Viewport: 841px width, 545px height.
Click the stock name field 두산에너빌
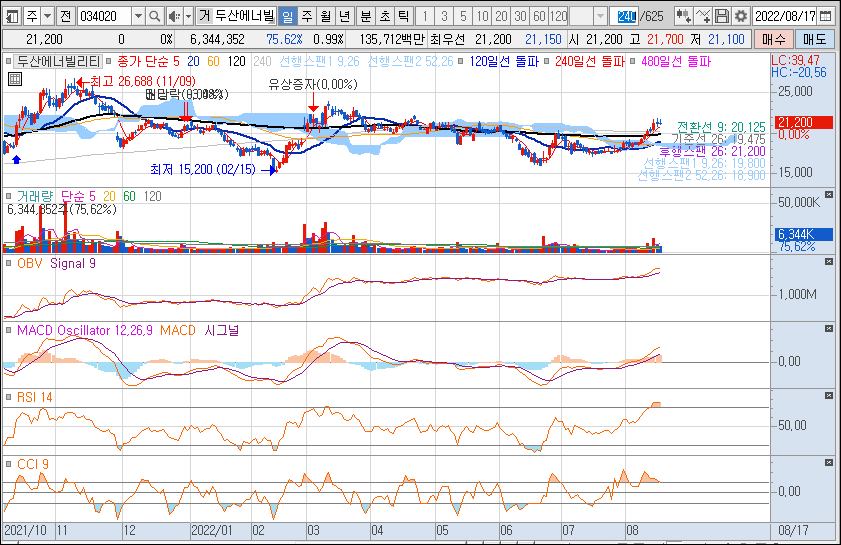coord(245,17)
